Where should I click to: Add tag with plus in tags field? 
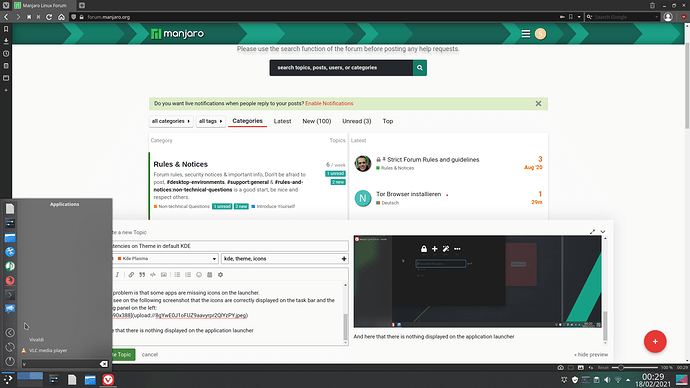(x=344, y=259)
